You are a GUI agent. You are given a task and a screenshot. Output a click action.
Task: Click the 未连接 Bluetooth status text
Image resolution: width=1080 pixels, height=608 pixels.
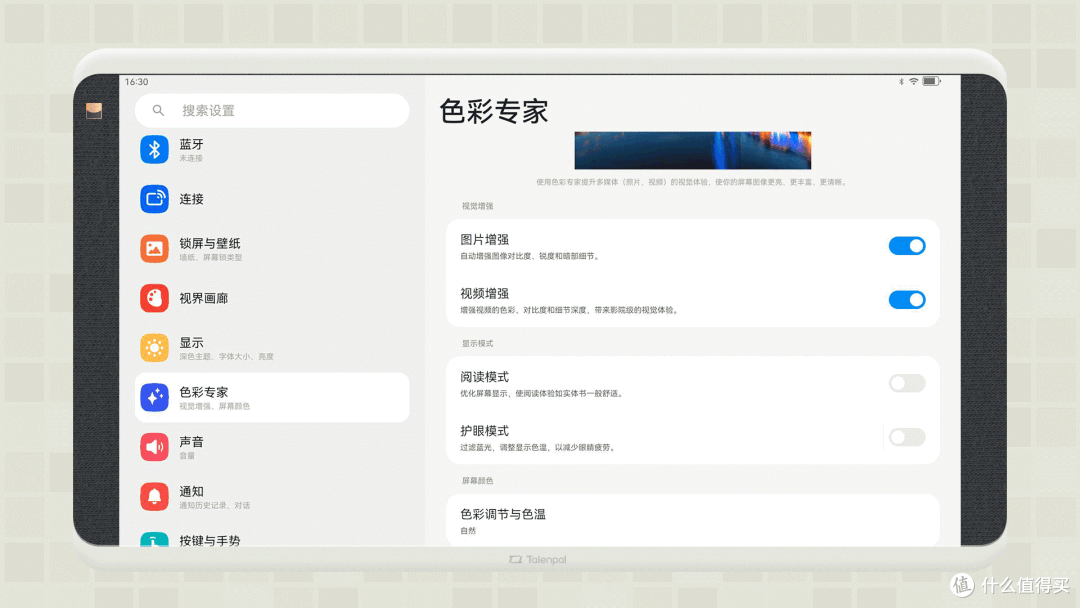tap(191, 158)
